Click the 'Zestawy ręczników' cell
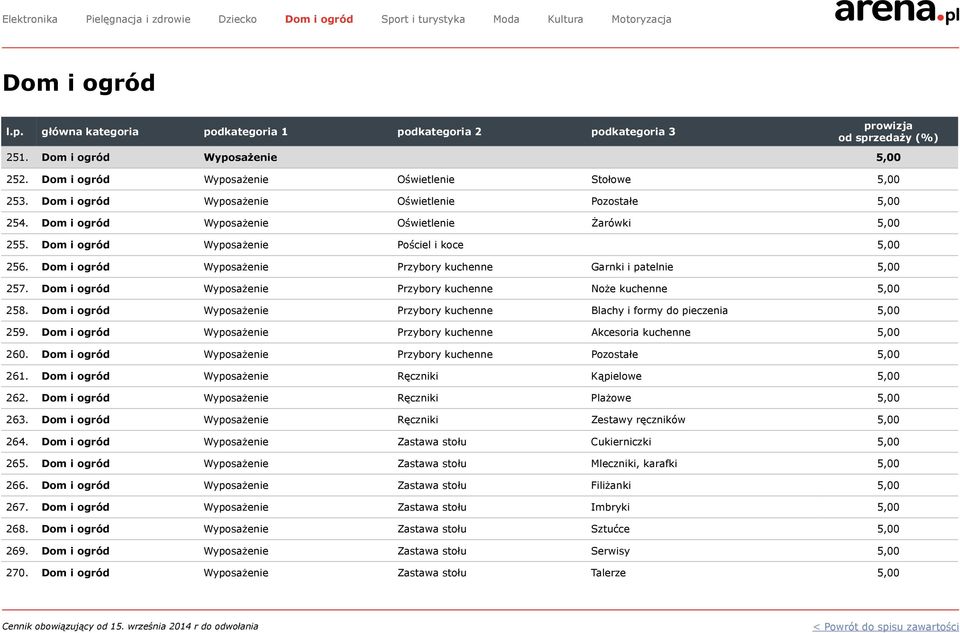 (x=638, y=420)
